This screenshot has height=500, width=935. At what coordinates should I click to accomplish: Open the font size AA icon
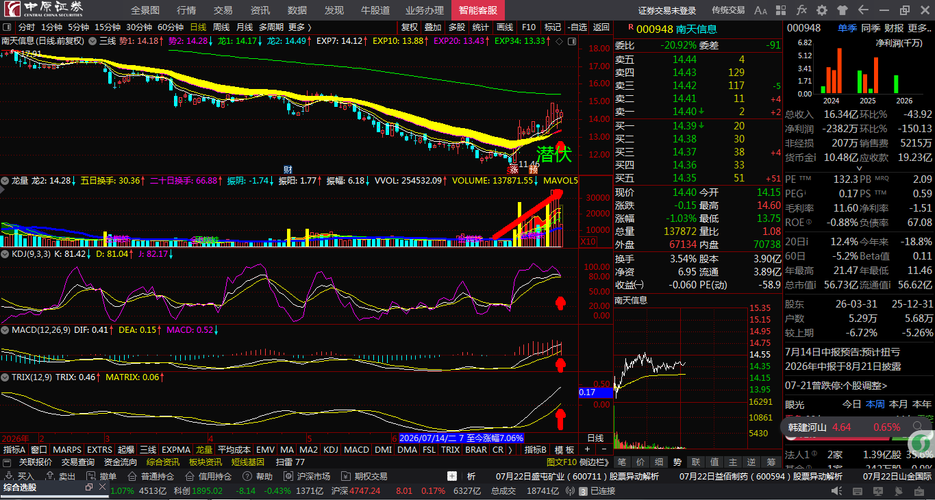[761, 10]
